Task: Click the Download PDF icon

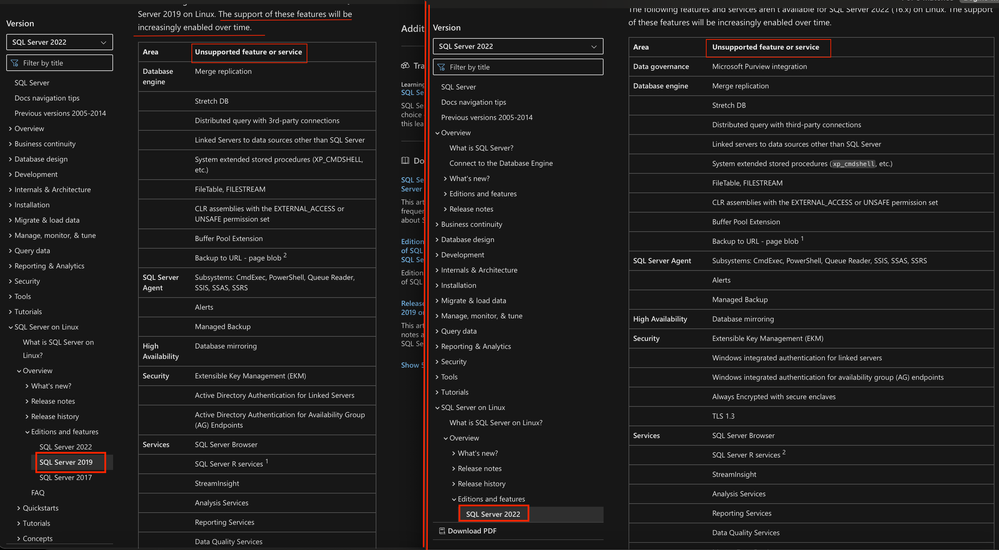Action: point(442,531)
